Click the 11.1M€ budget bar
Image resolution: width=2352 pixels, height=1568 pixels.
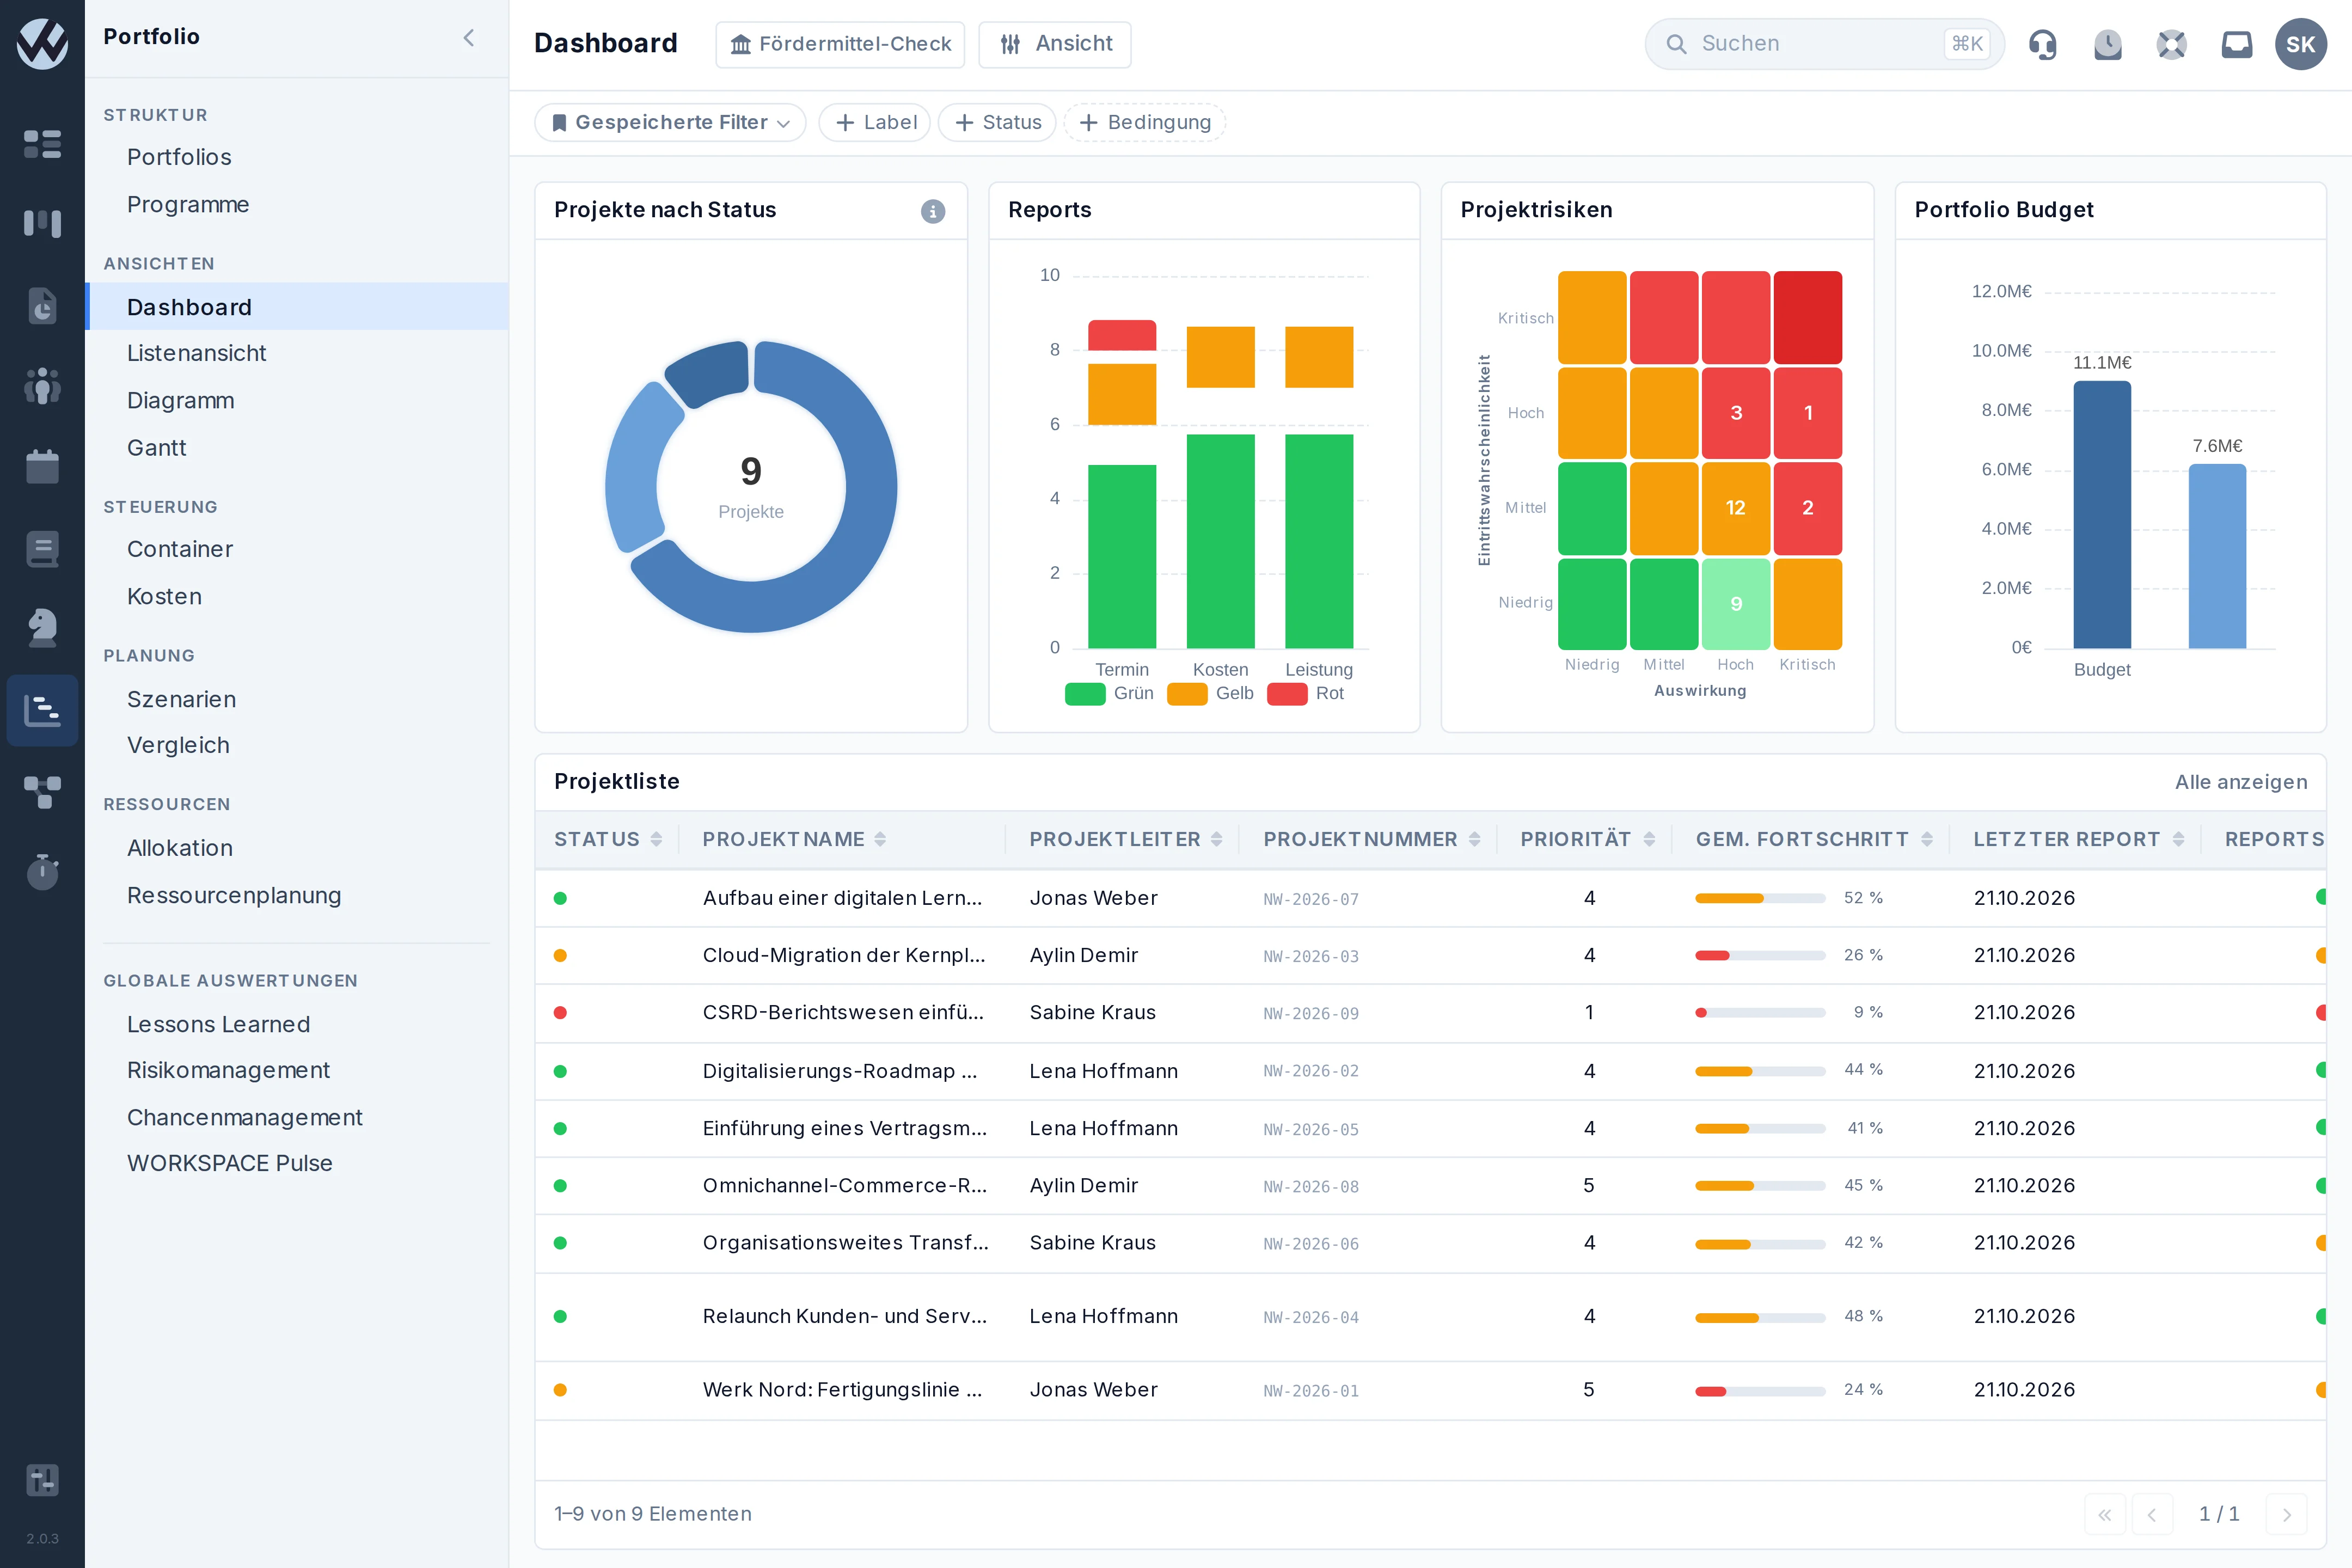click(x=2102, y=515)
